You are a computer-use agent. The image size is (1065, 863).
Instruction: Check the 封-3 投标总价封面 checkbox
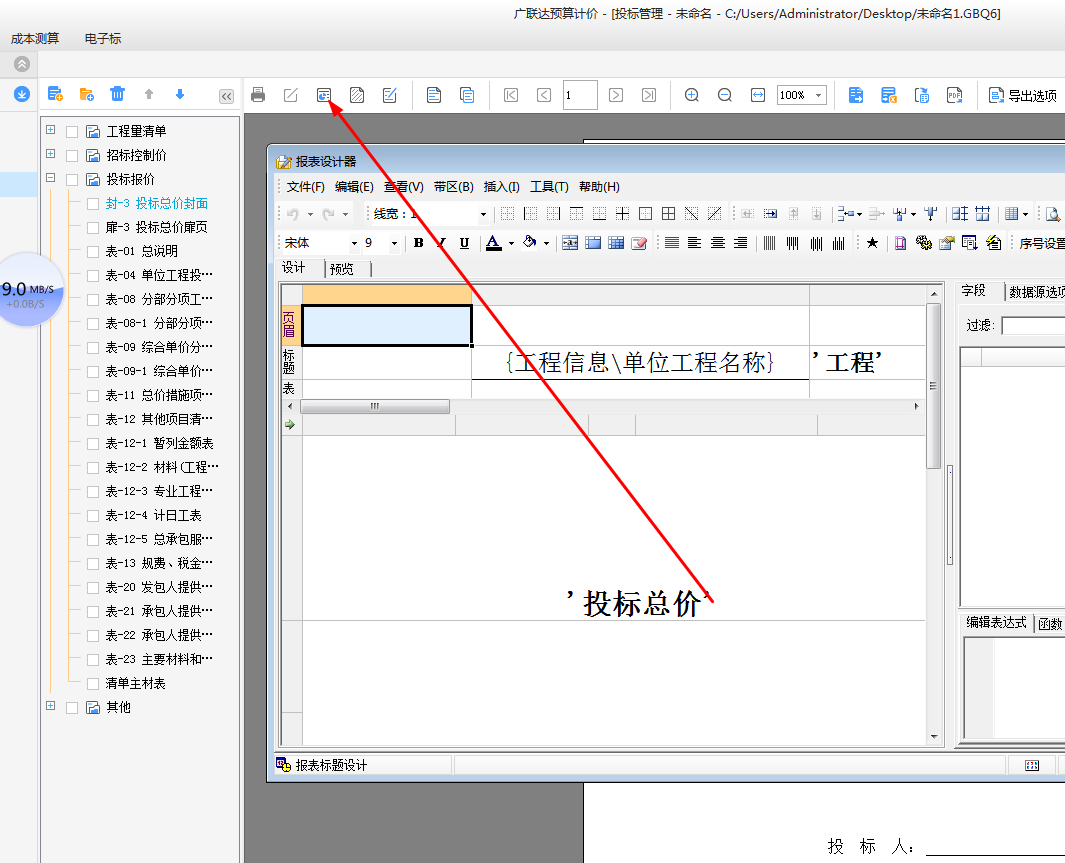93,204
